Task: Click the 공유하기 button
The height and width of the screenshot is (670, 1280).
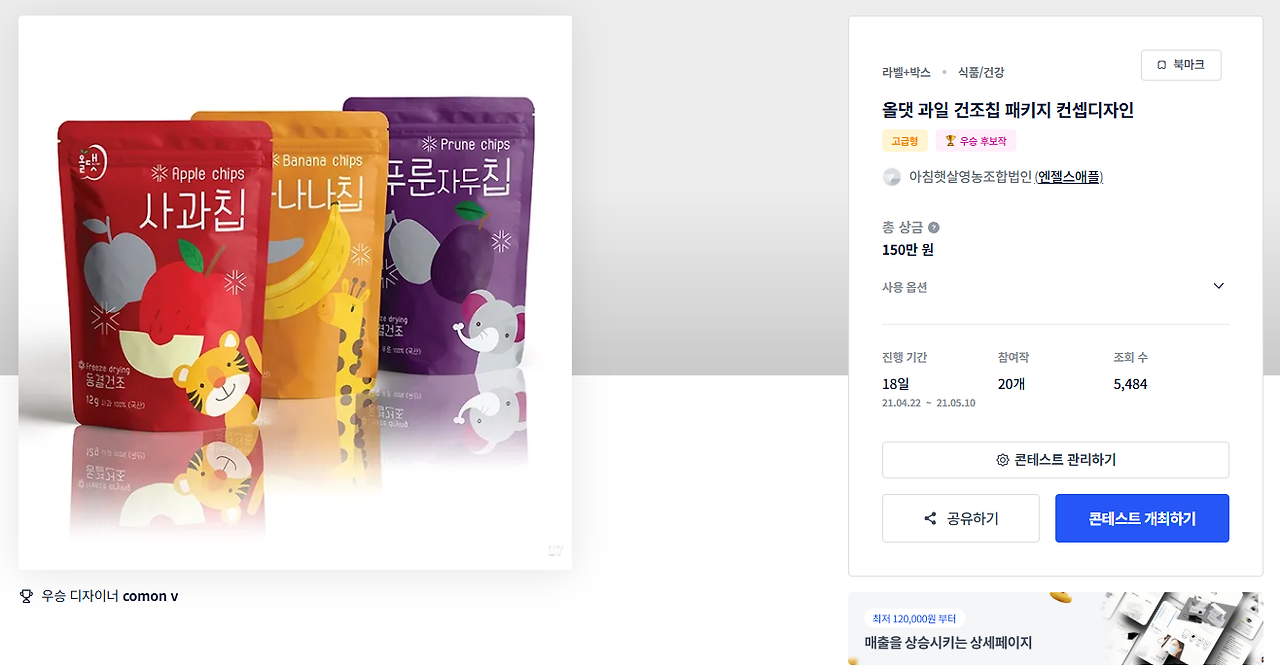Action: coord(960,518)
